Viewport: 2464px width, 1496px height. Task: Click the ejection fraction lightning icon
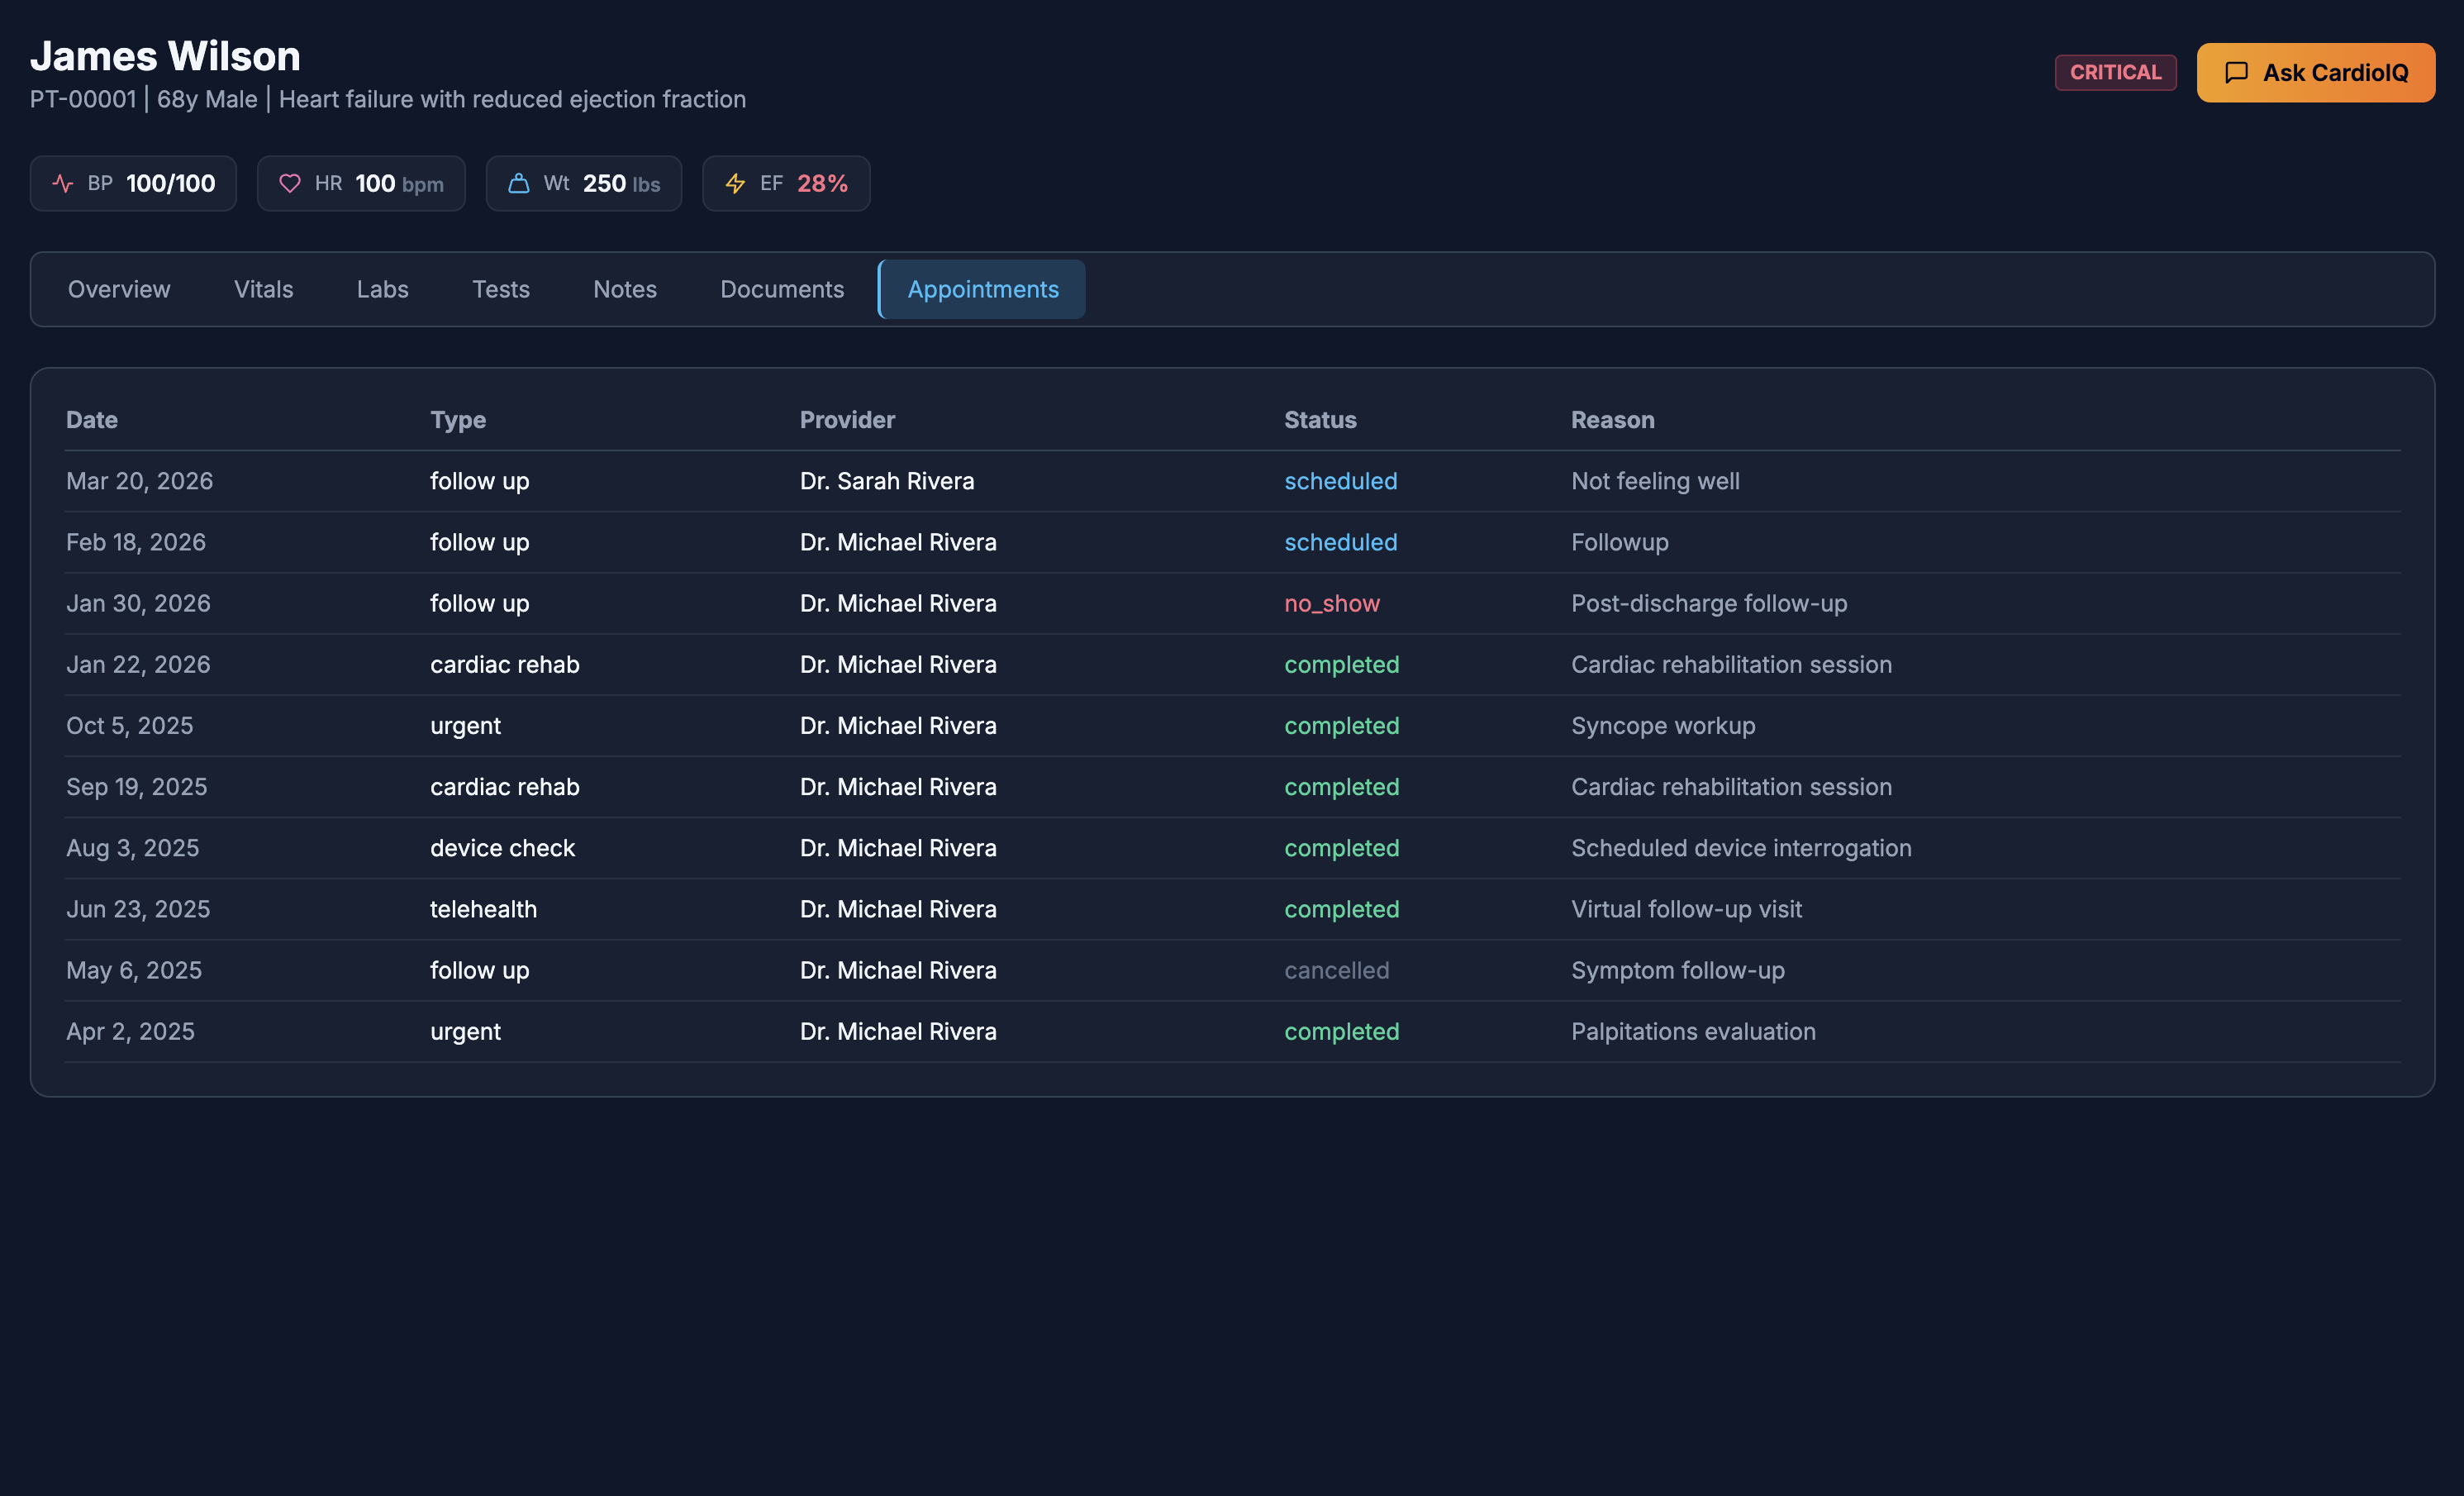click(735, 184)
